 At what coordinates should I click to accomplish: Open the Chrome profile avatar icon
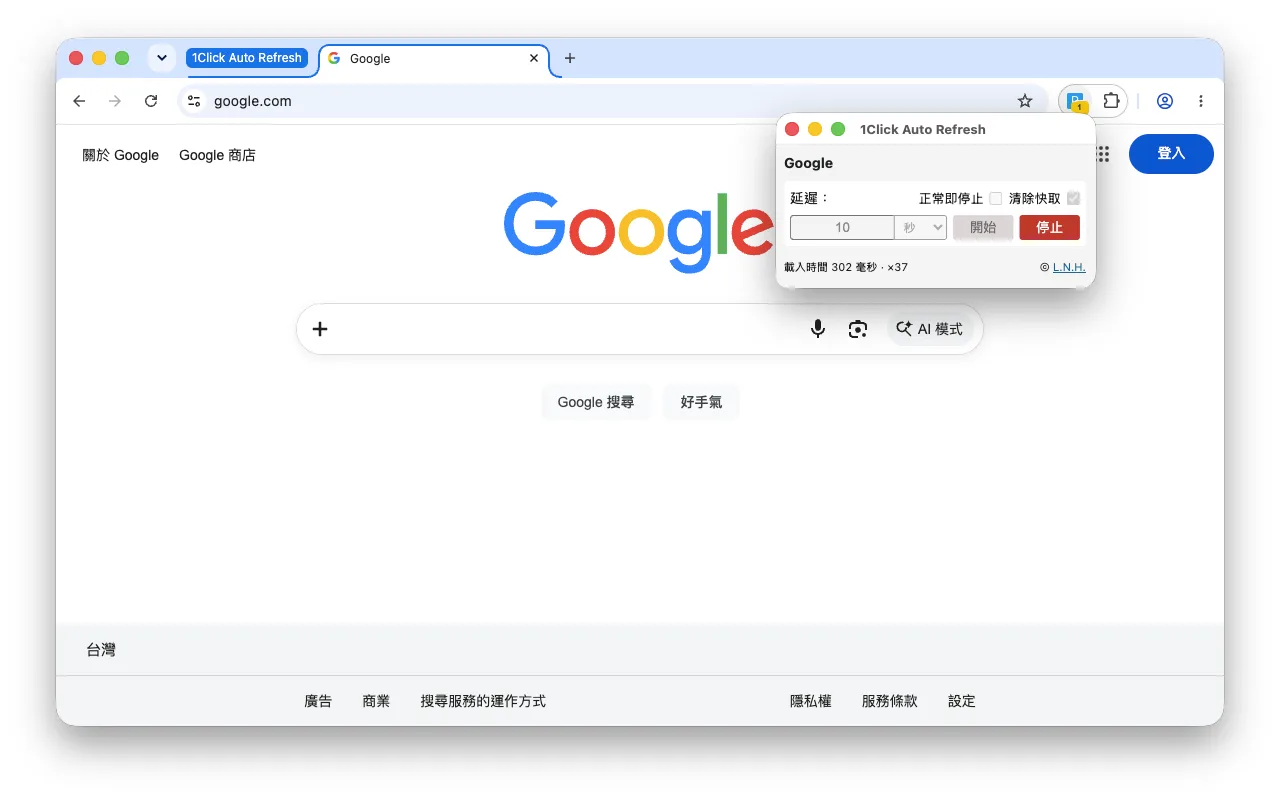pyautogui.click(x=1165, y=101)
